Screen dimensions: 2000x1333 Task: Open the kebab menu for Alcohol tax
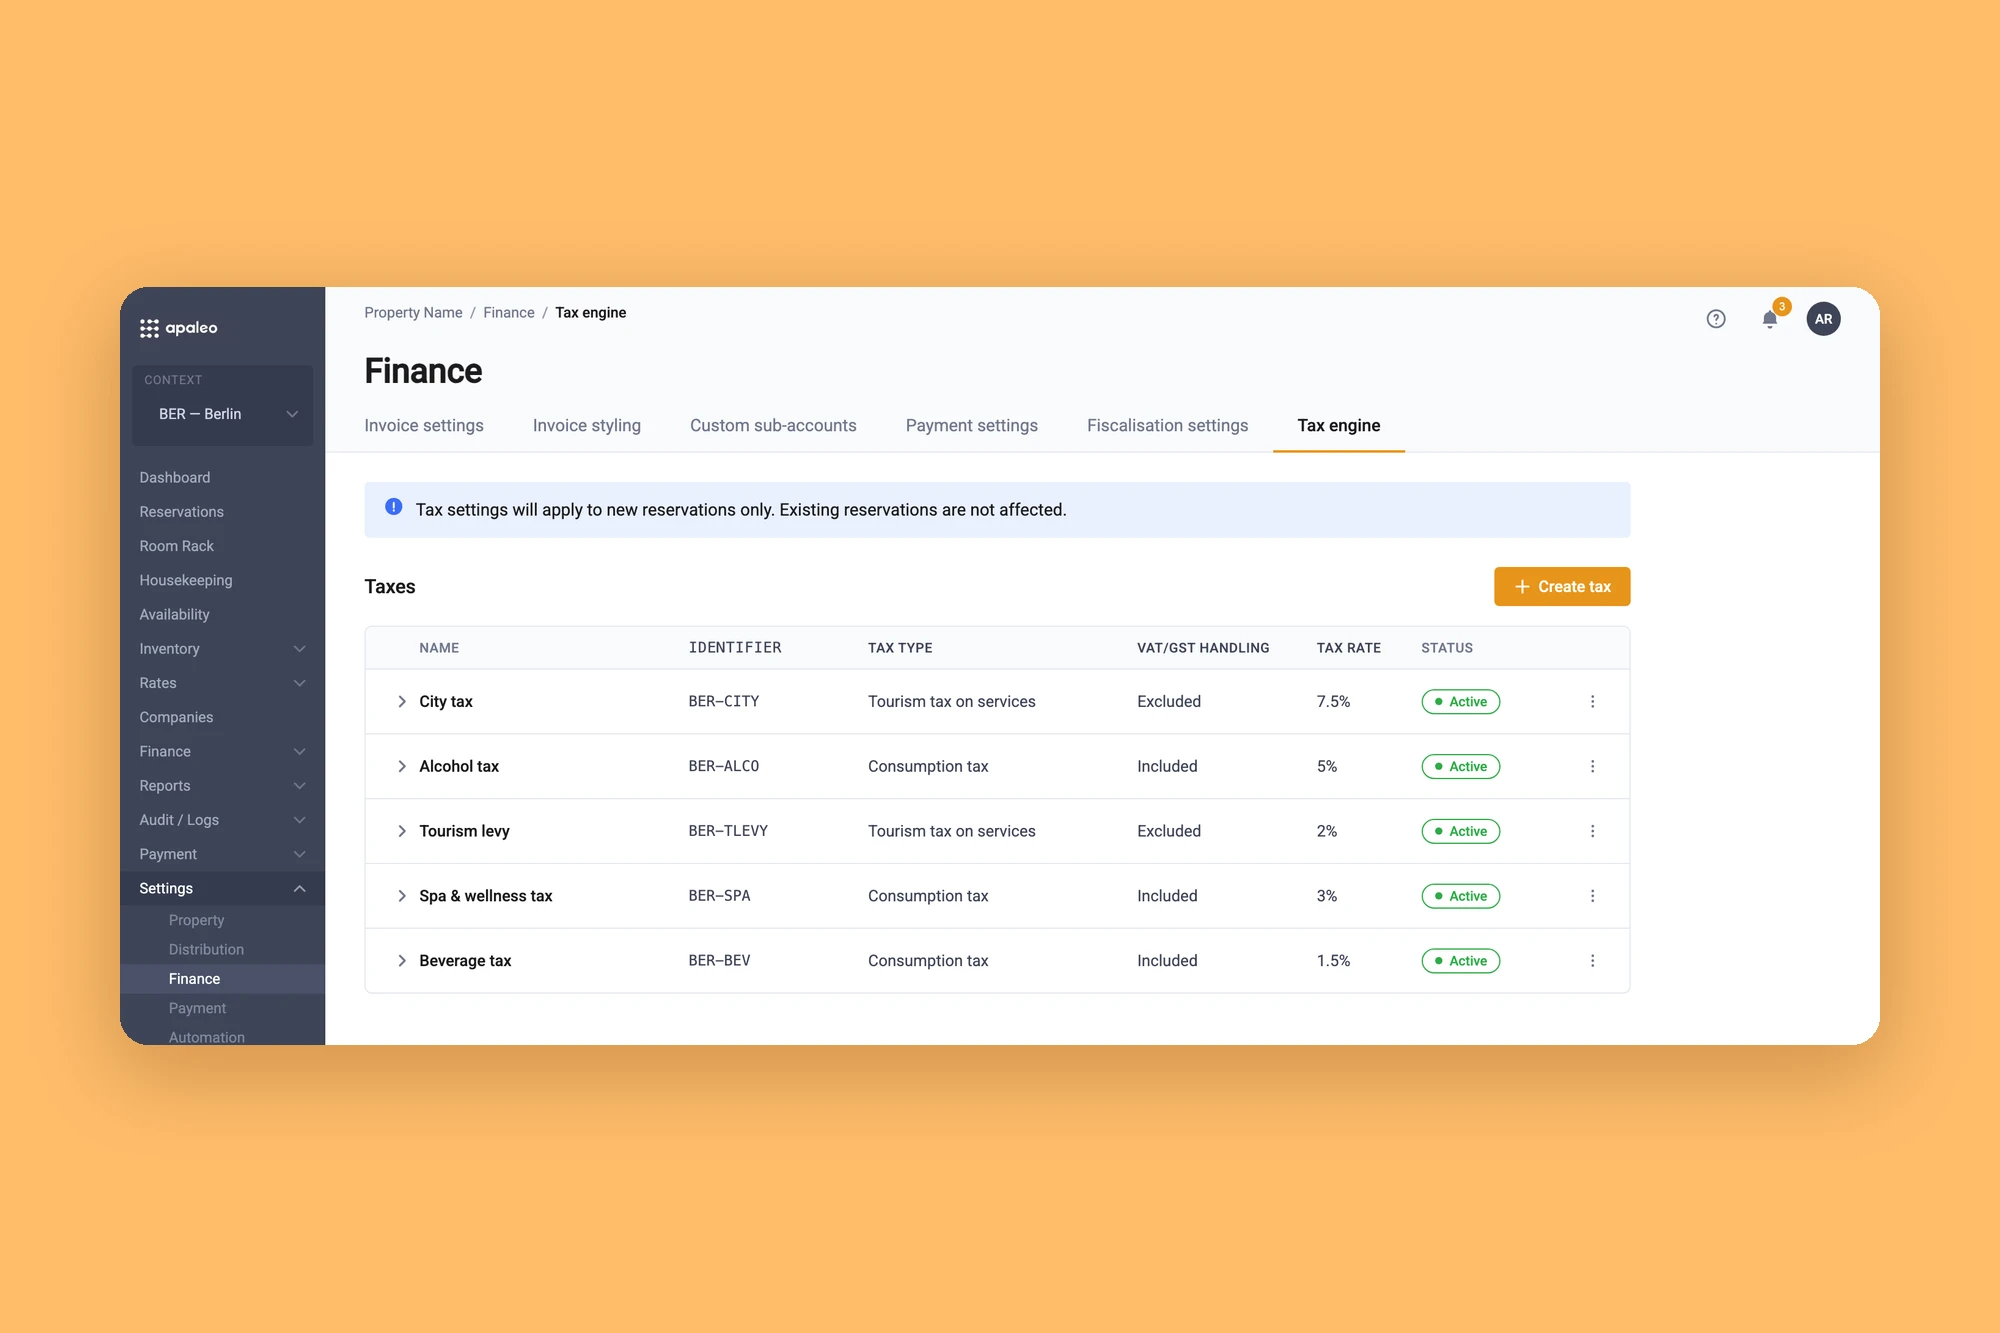pyautogui.click(x=1592, y=767)
